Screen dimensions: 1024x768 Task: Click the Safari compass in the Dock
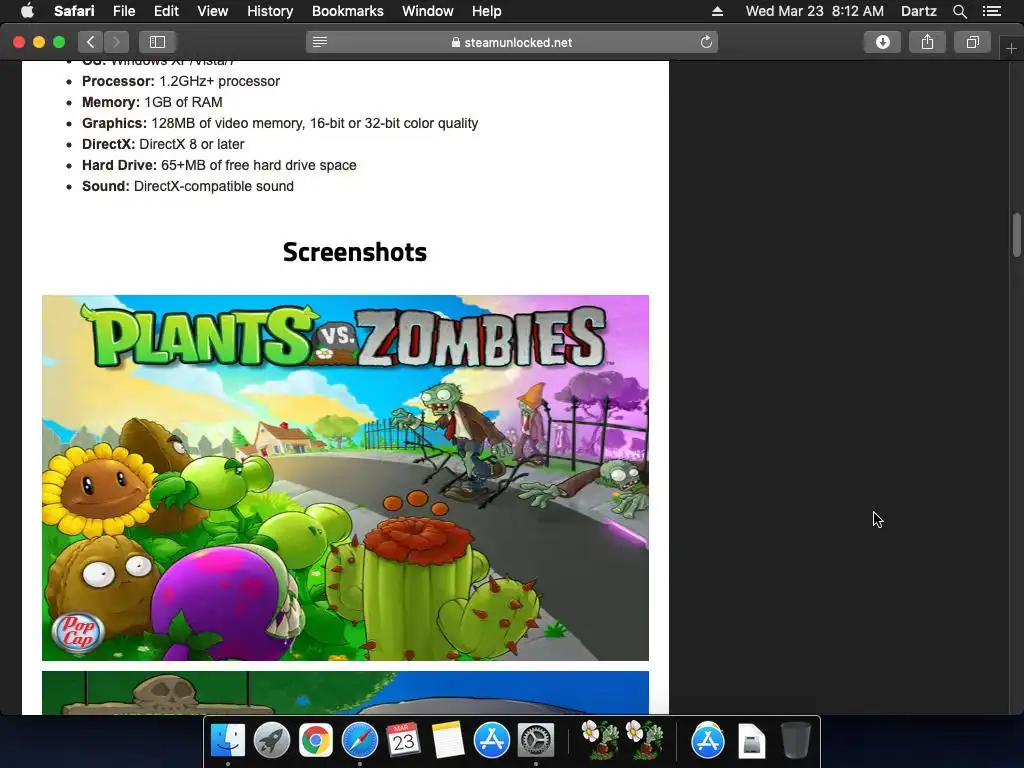pos(360,740)
